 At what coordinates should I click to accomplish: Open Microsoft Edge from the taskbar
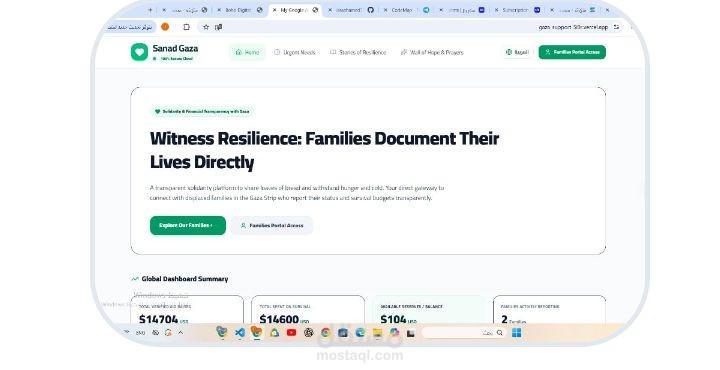click(360, 333)
